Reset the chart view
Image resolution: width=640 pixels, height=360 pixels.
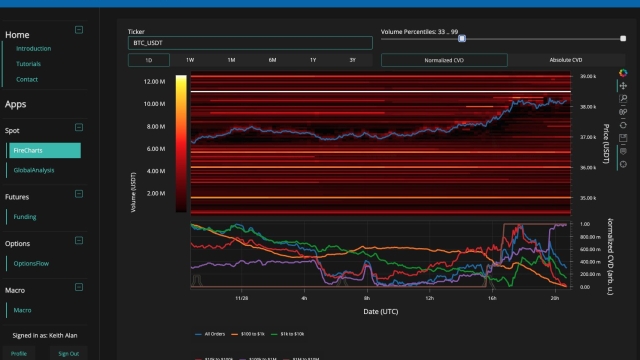(623, 125)
